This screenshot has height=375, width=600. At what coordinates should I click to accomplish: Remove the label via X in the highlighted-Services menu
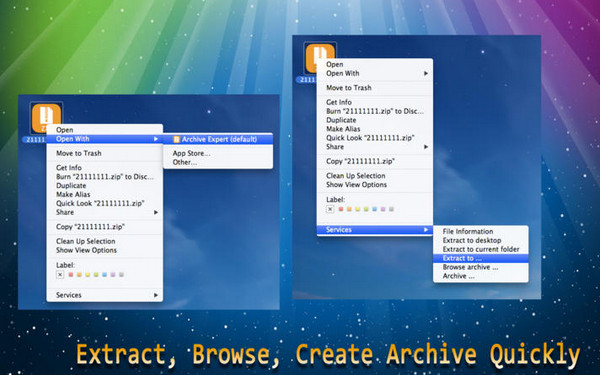point(330,209)
